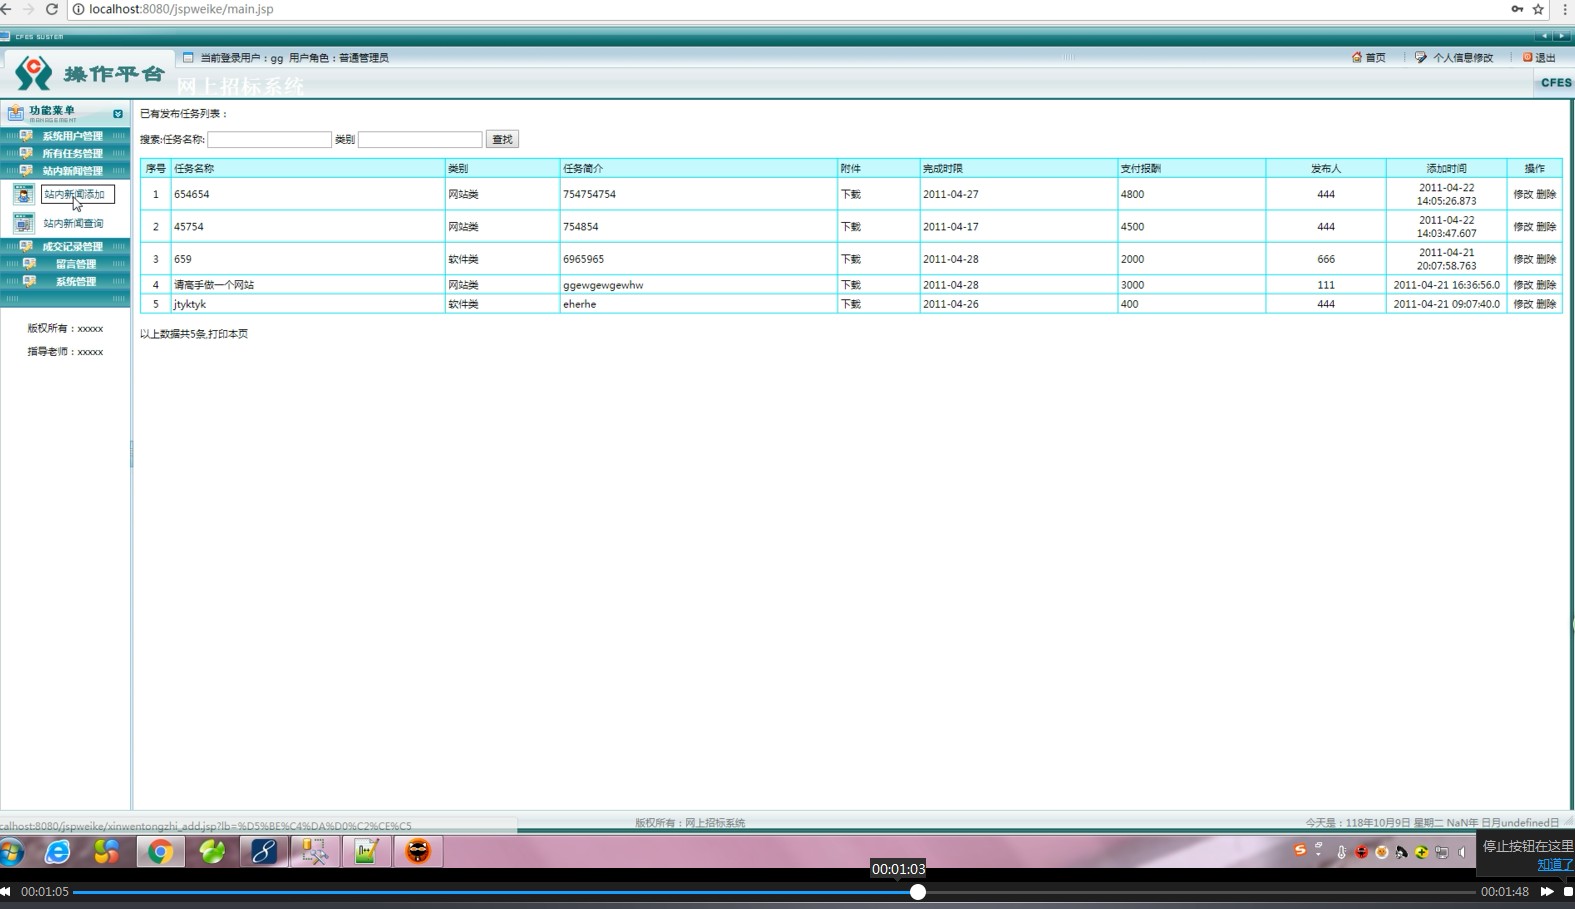Open the green swirl browser taskbar icon
The image size is (1575, 909).
(212, 852)
